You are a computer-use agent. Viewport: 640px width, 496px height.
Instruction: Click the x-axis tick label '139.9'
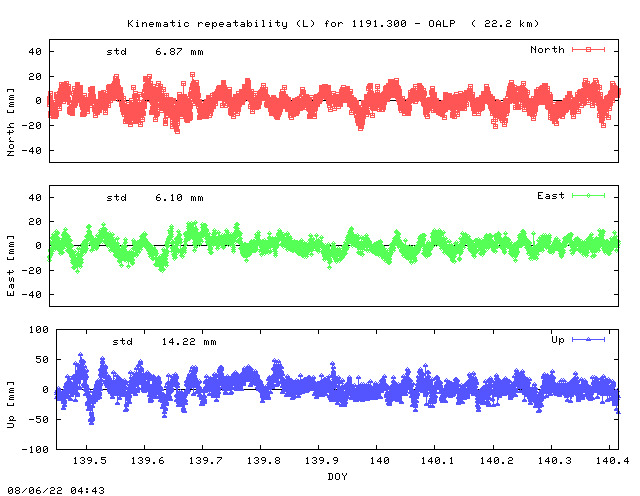(322, 461)
